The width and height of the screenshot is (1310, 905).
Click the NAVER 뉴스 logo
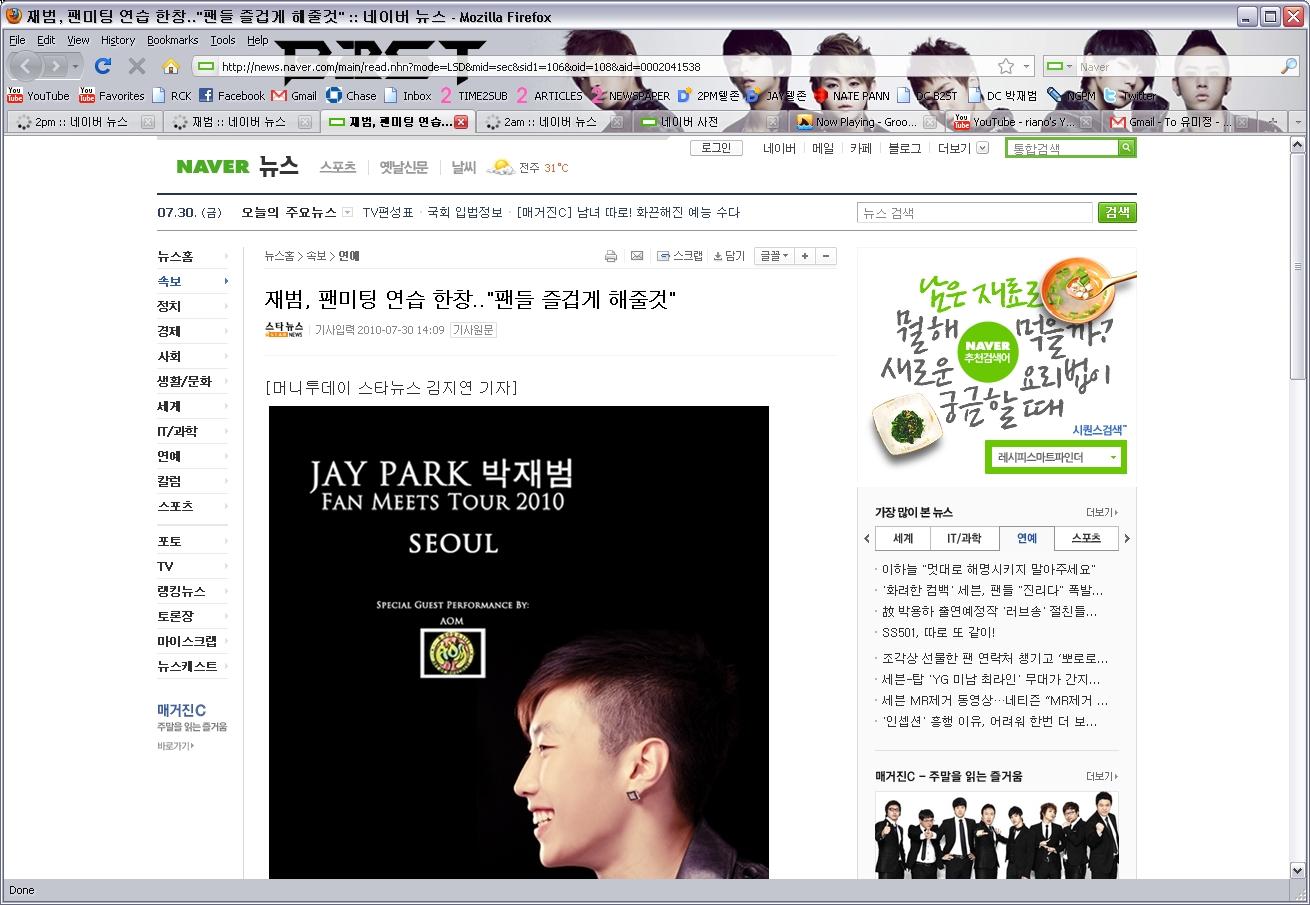(x=237, y=167)
